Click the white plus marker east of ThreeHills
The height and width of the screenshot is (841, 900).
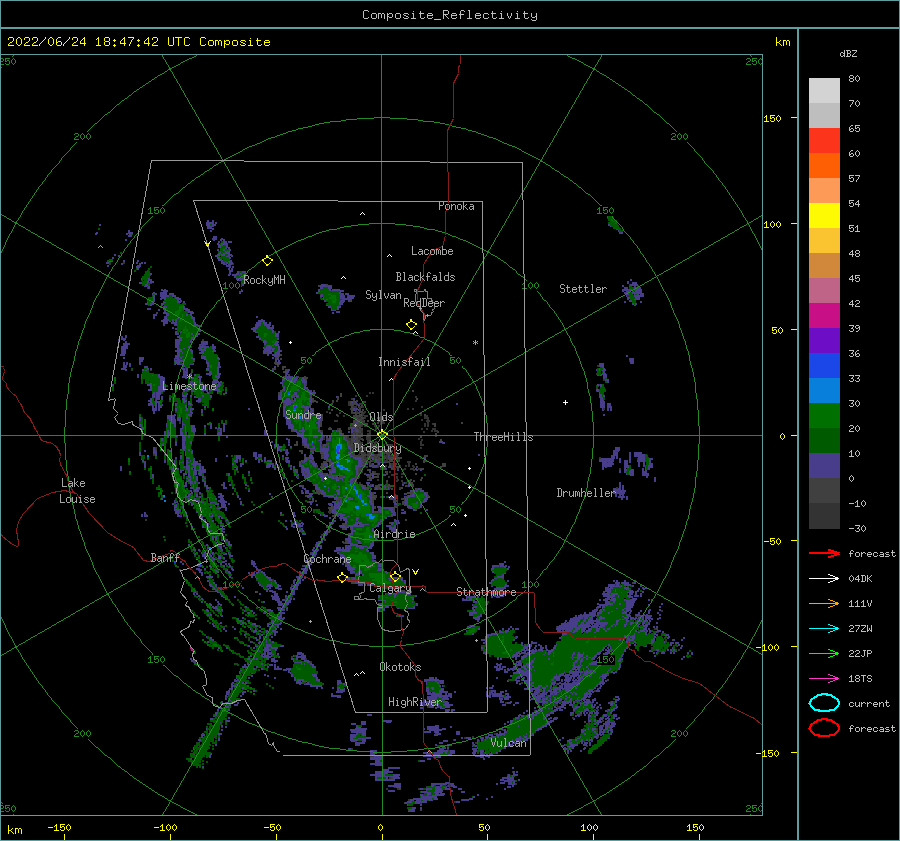click(x=565, y=402)
